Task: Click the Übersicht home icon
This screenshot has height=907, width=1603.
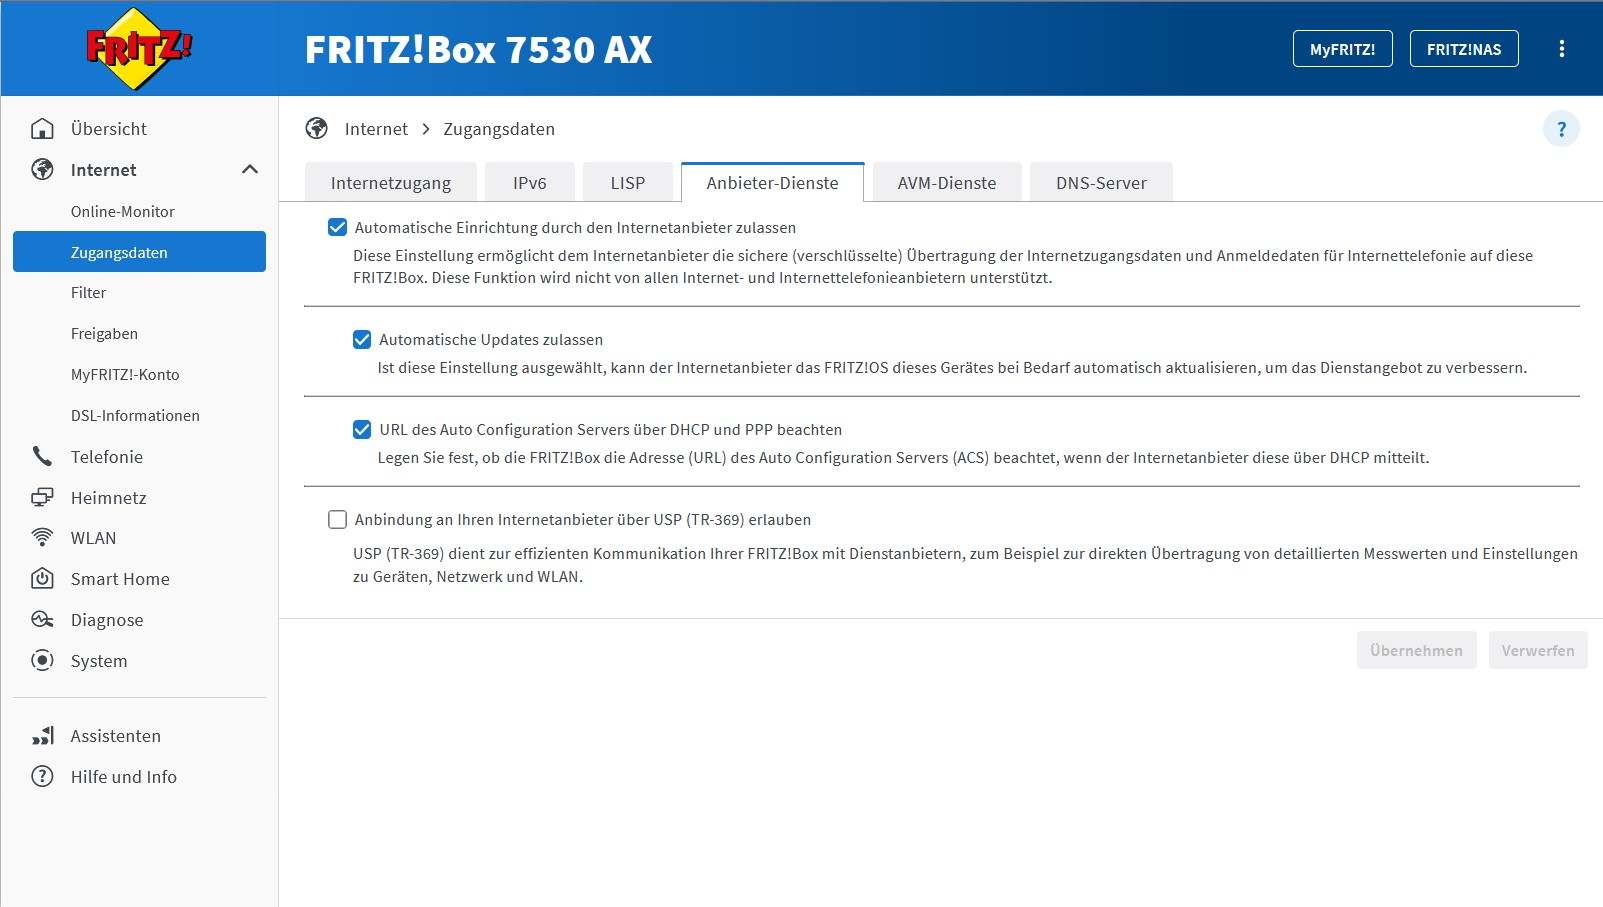Action: [42, 129]
